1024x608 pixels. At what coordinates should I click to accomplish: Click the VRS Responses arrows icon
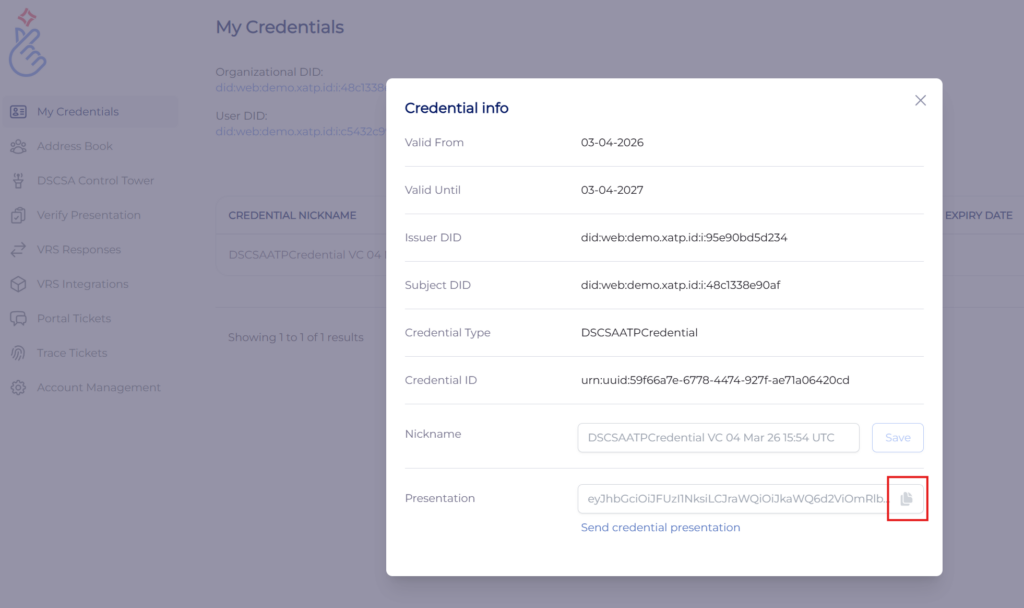click(x=18, y=250)
